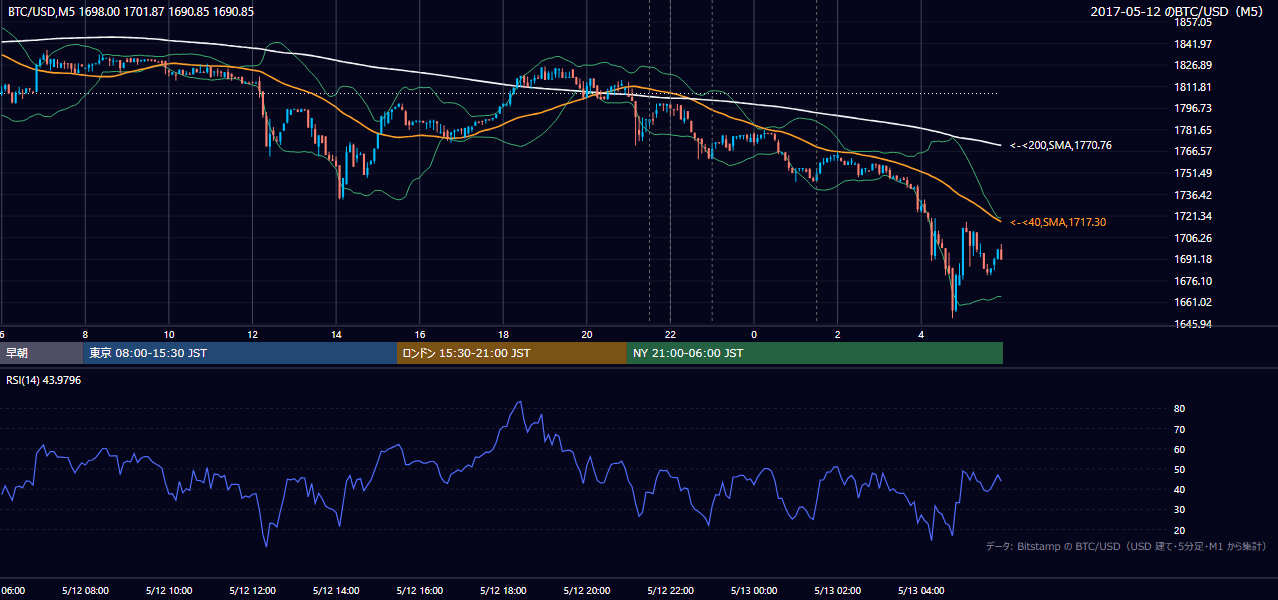Click RSI scale value 60

[1179, 449]
